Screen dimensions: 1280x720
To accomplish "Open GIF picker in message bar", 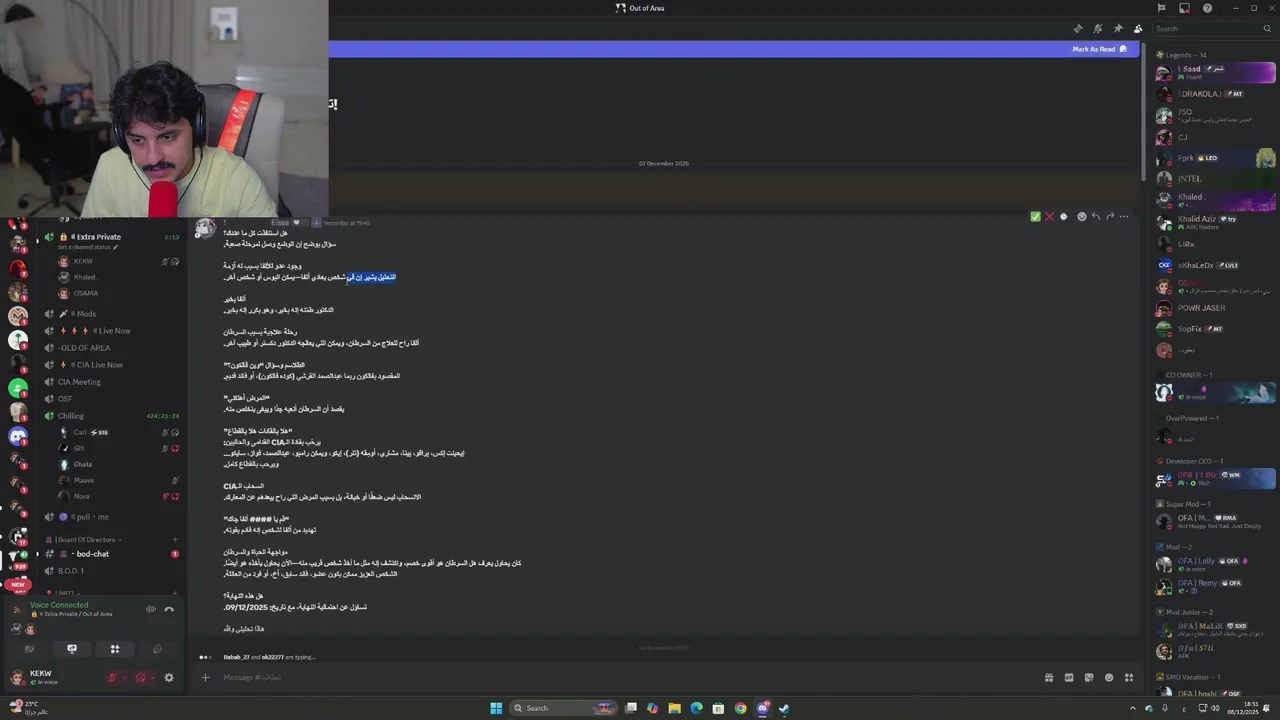I will 1069,677.
